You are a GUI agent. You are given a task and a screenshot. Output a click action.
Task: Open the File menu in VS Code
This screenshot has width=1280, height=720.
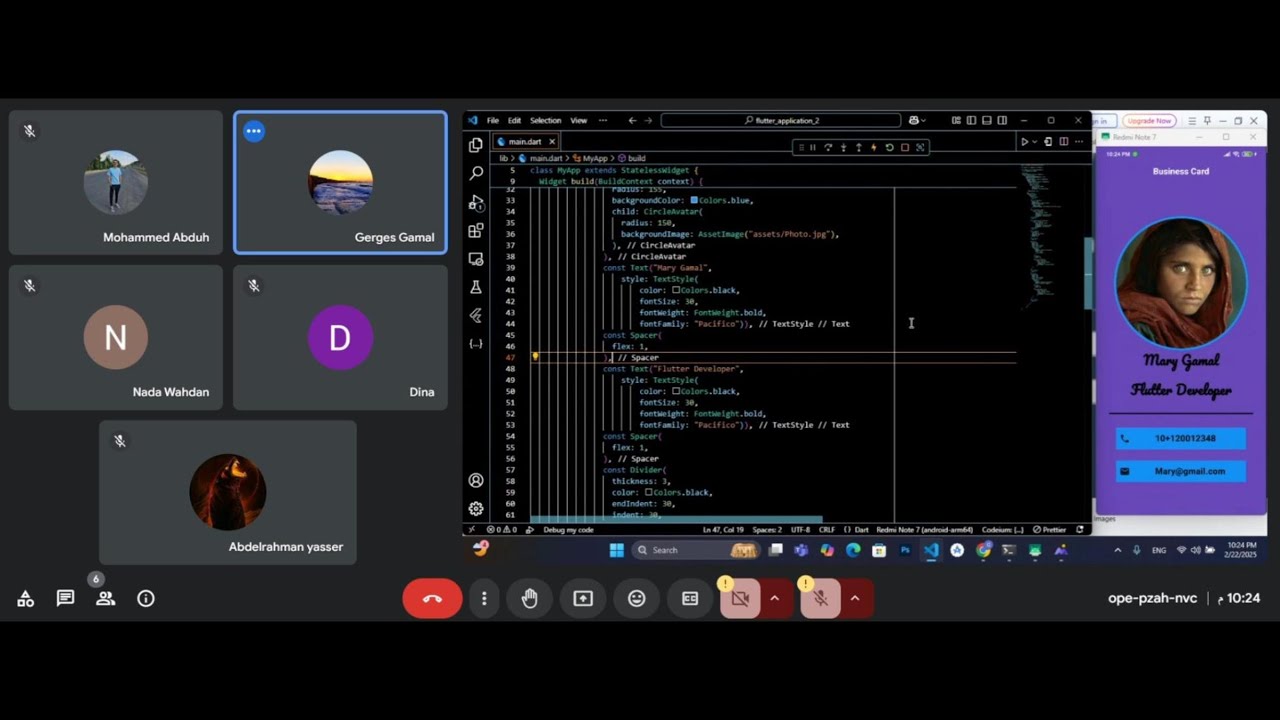[493, 120]
